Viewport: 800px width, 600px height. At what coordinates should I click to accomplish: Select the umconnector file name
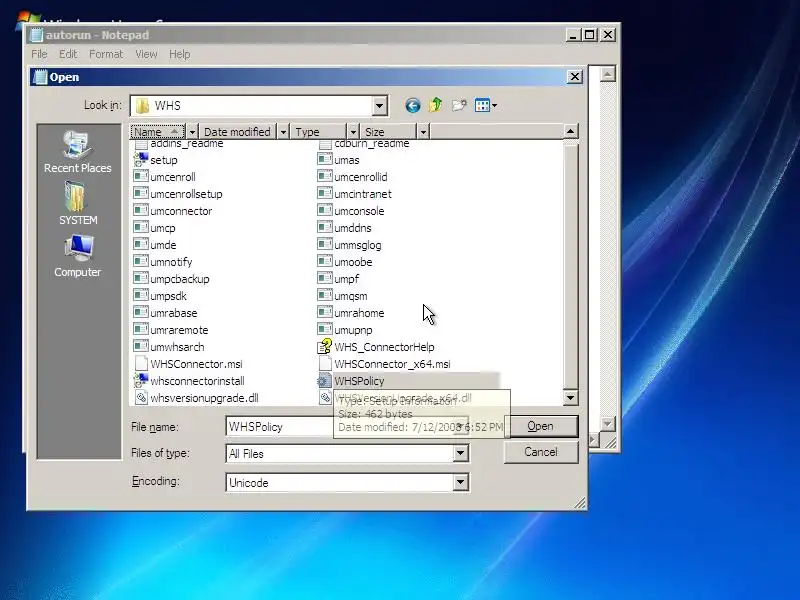pyautogui.click(x=181, y=211)
